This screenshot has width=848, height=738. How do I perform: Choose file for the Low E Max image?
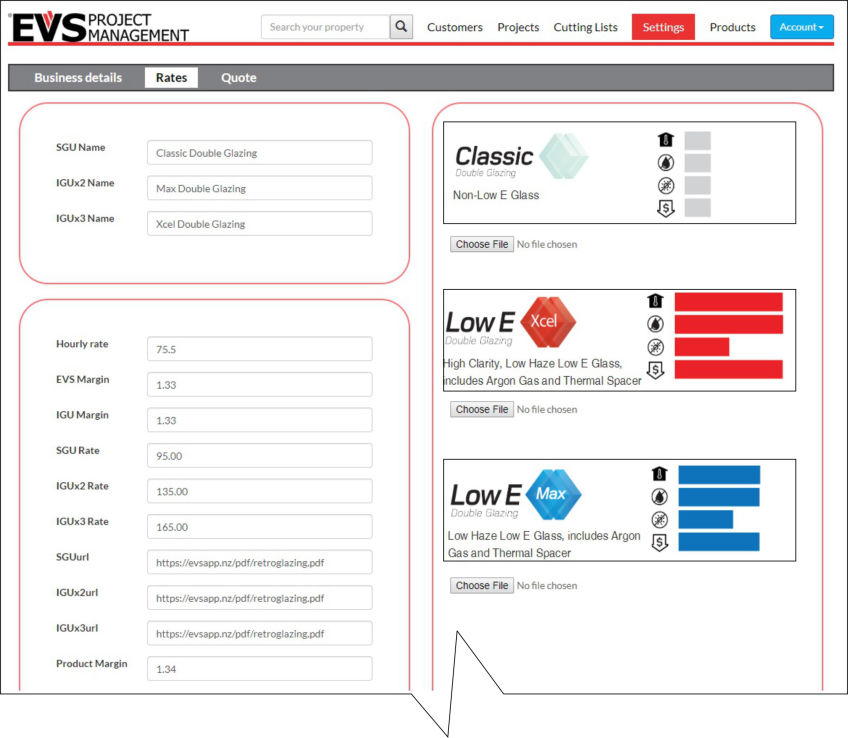pos(482,586)
